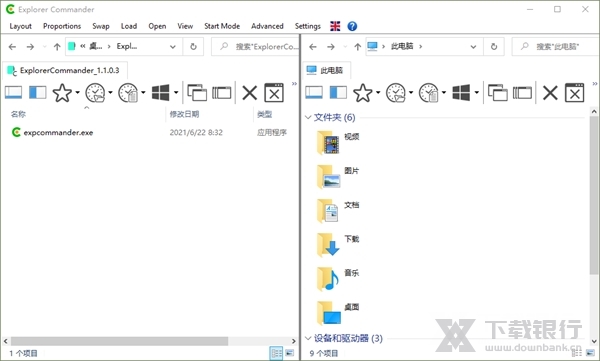600x361 pixels.
Task: Switch left pane to details view
Action: (x=276, y=353)
